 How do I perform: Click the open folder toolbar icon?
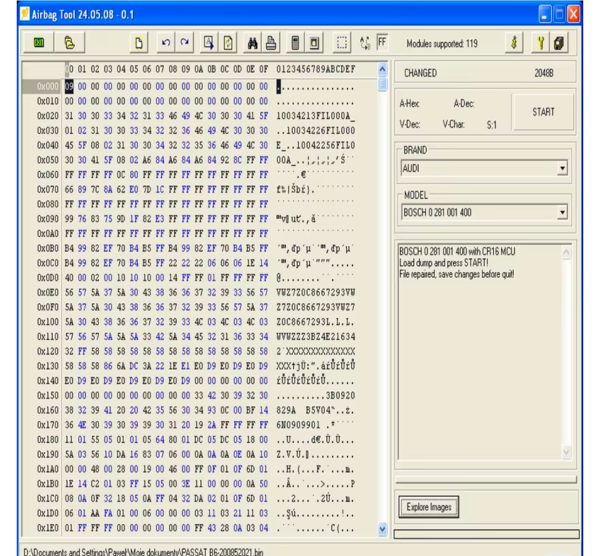(x=69, y=44)
